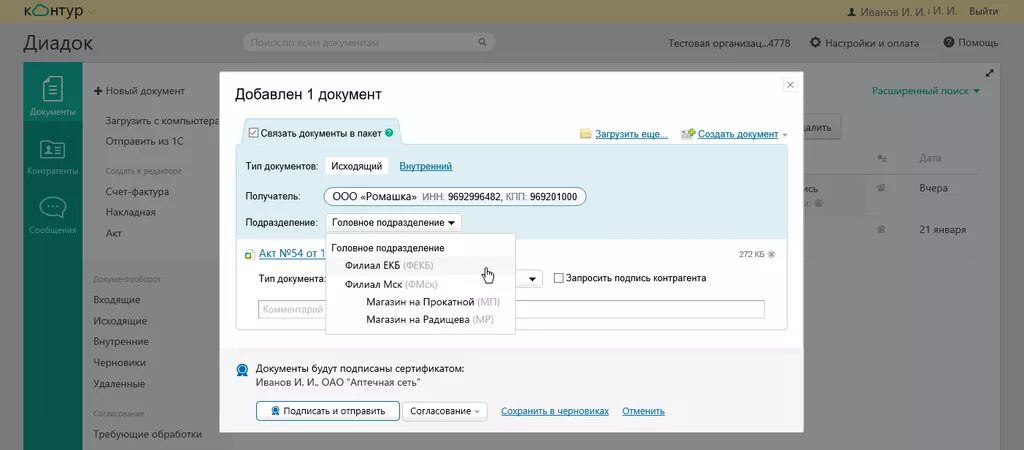The width and height of the screenshot is (1024, 450).
Task: Click the Вчера date cell
Action: tap(933, 188)
